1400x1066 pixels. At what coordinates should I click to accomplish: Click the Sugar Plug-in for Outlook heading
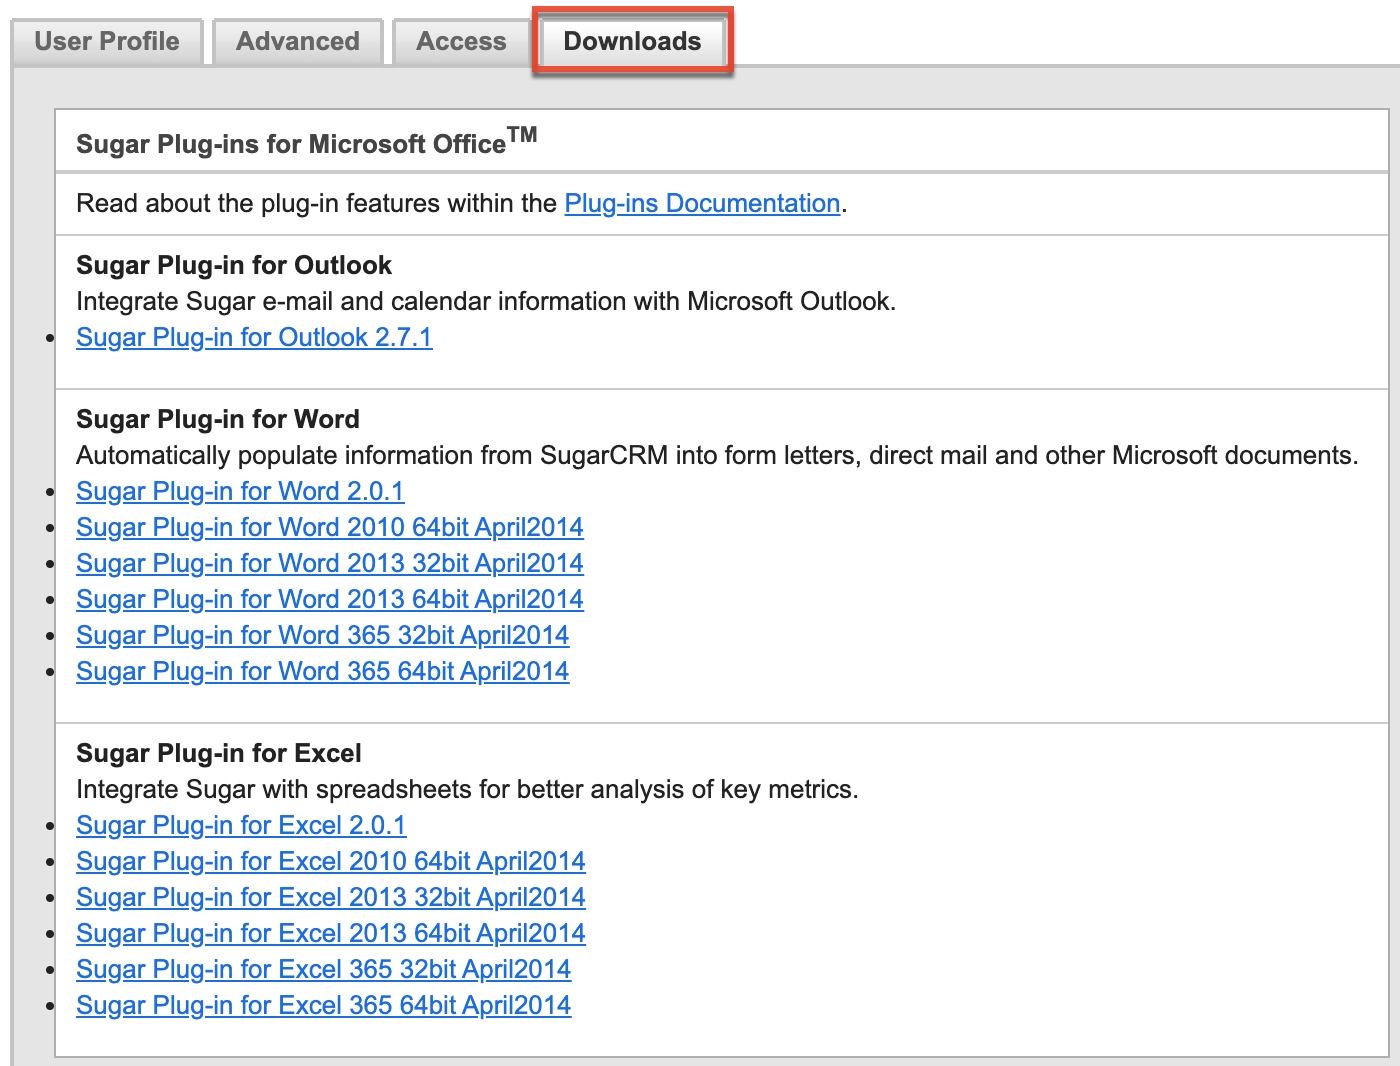click(x=234, y=265)
